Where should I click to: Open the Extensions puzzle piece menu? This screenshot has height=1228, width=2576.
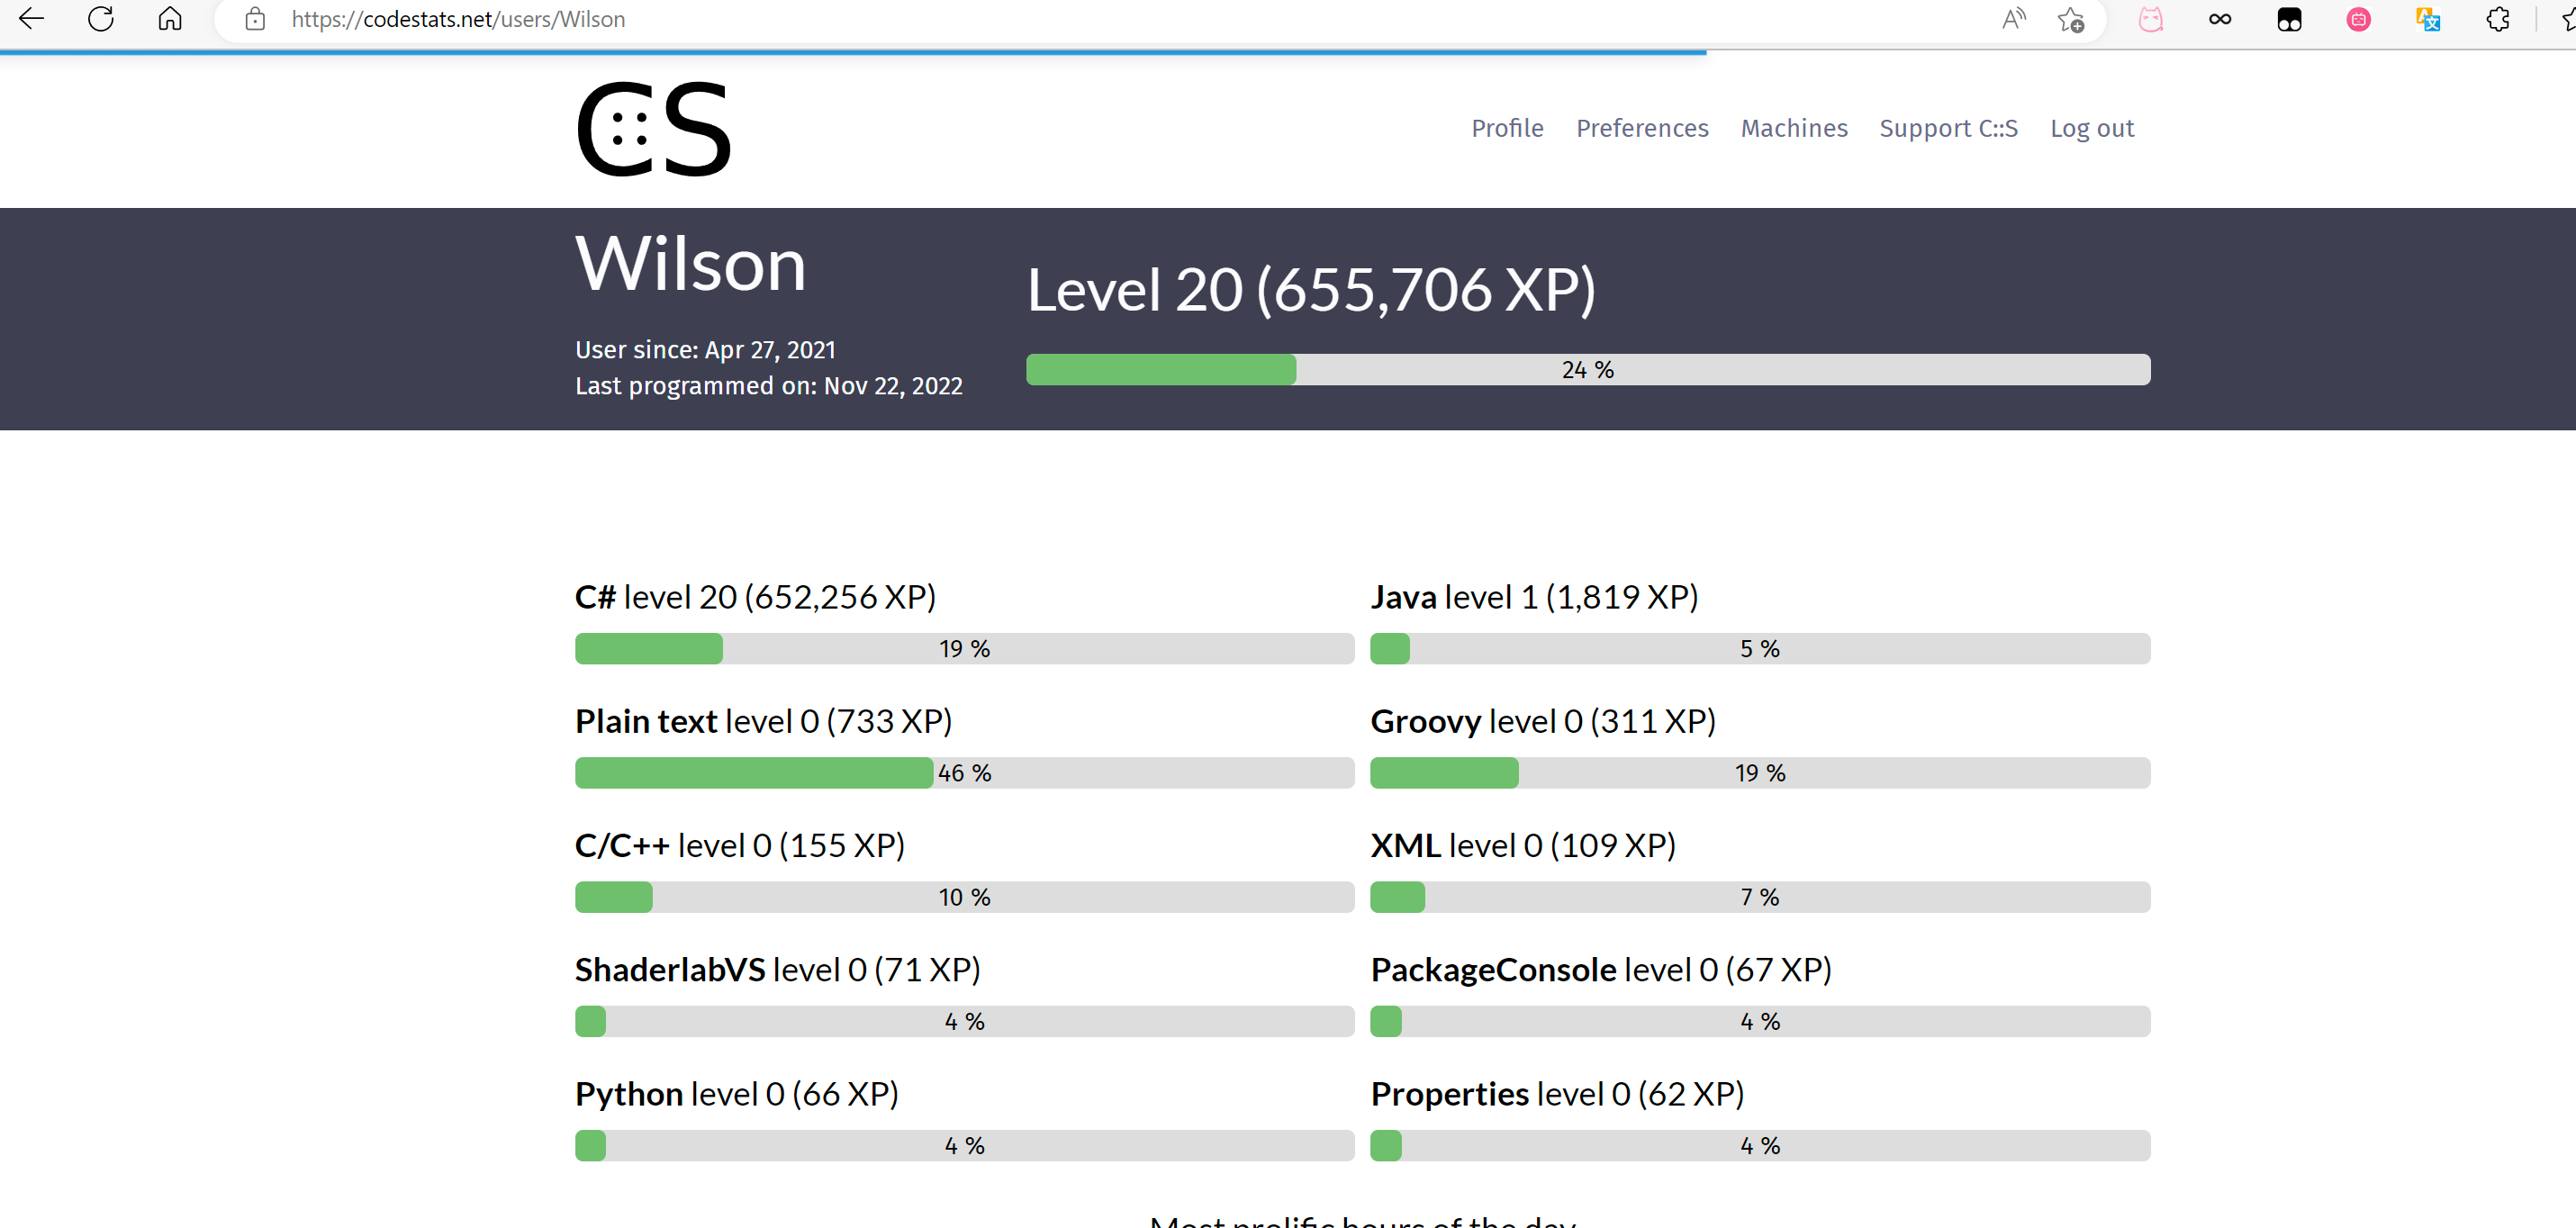(x=2497, y=19)
